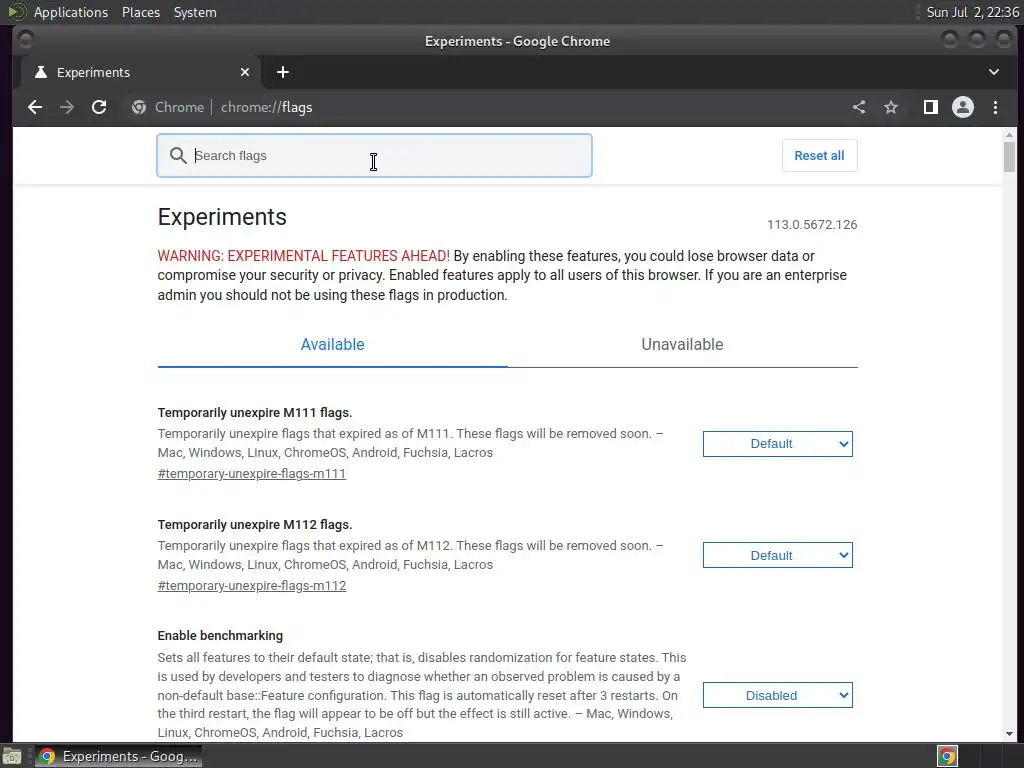1024x768 pixels.
Task: Open the System menu
Action: tap(195, 12)
